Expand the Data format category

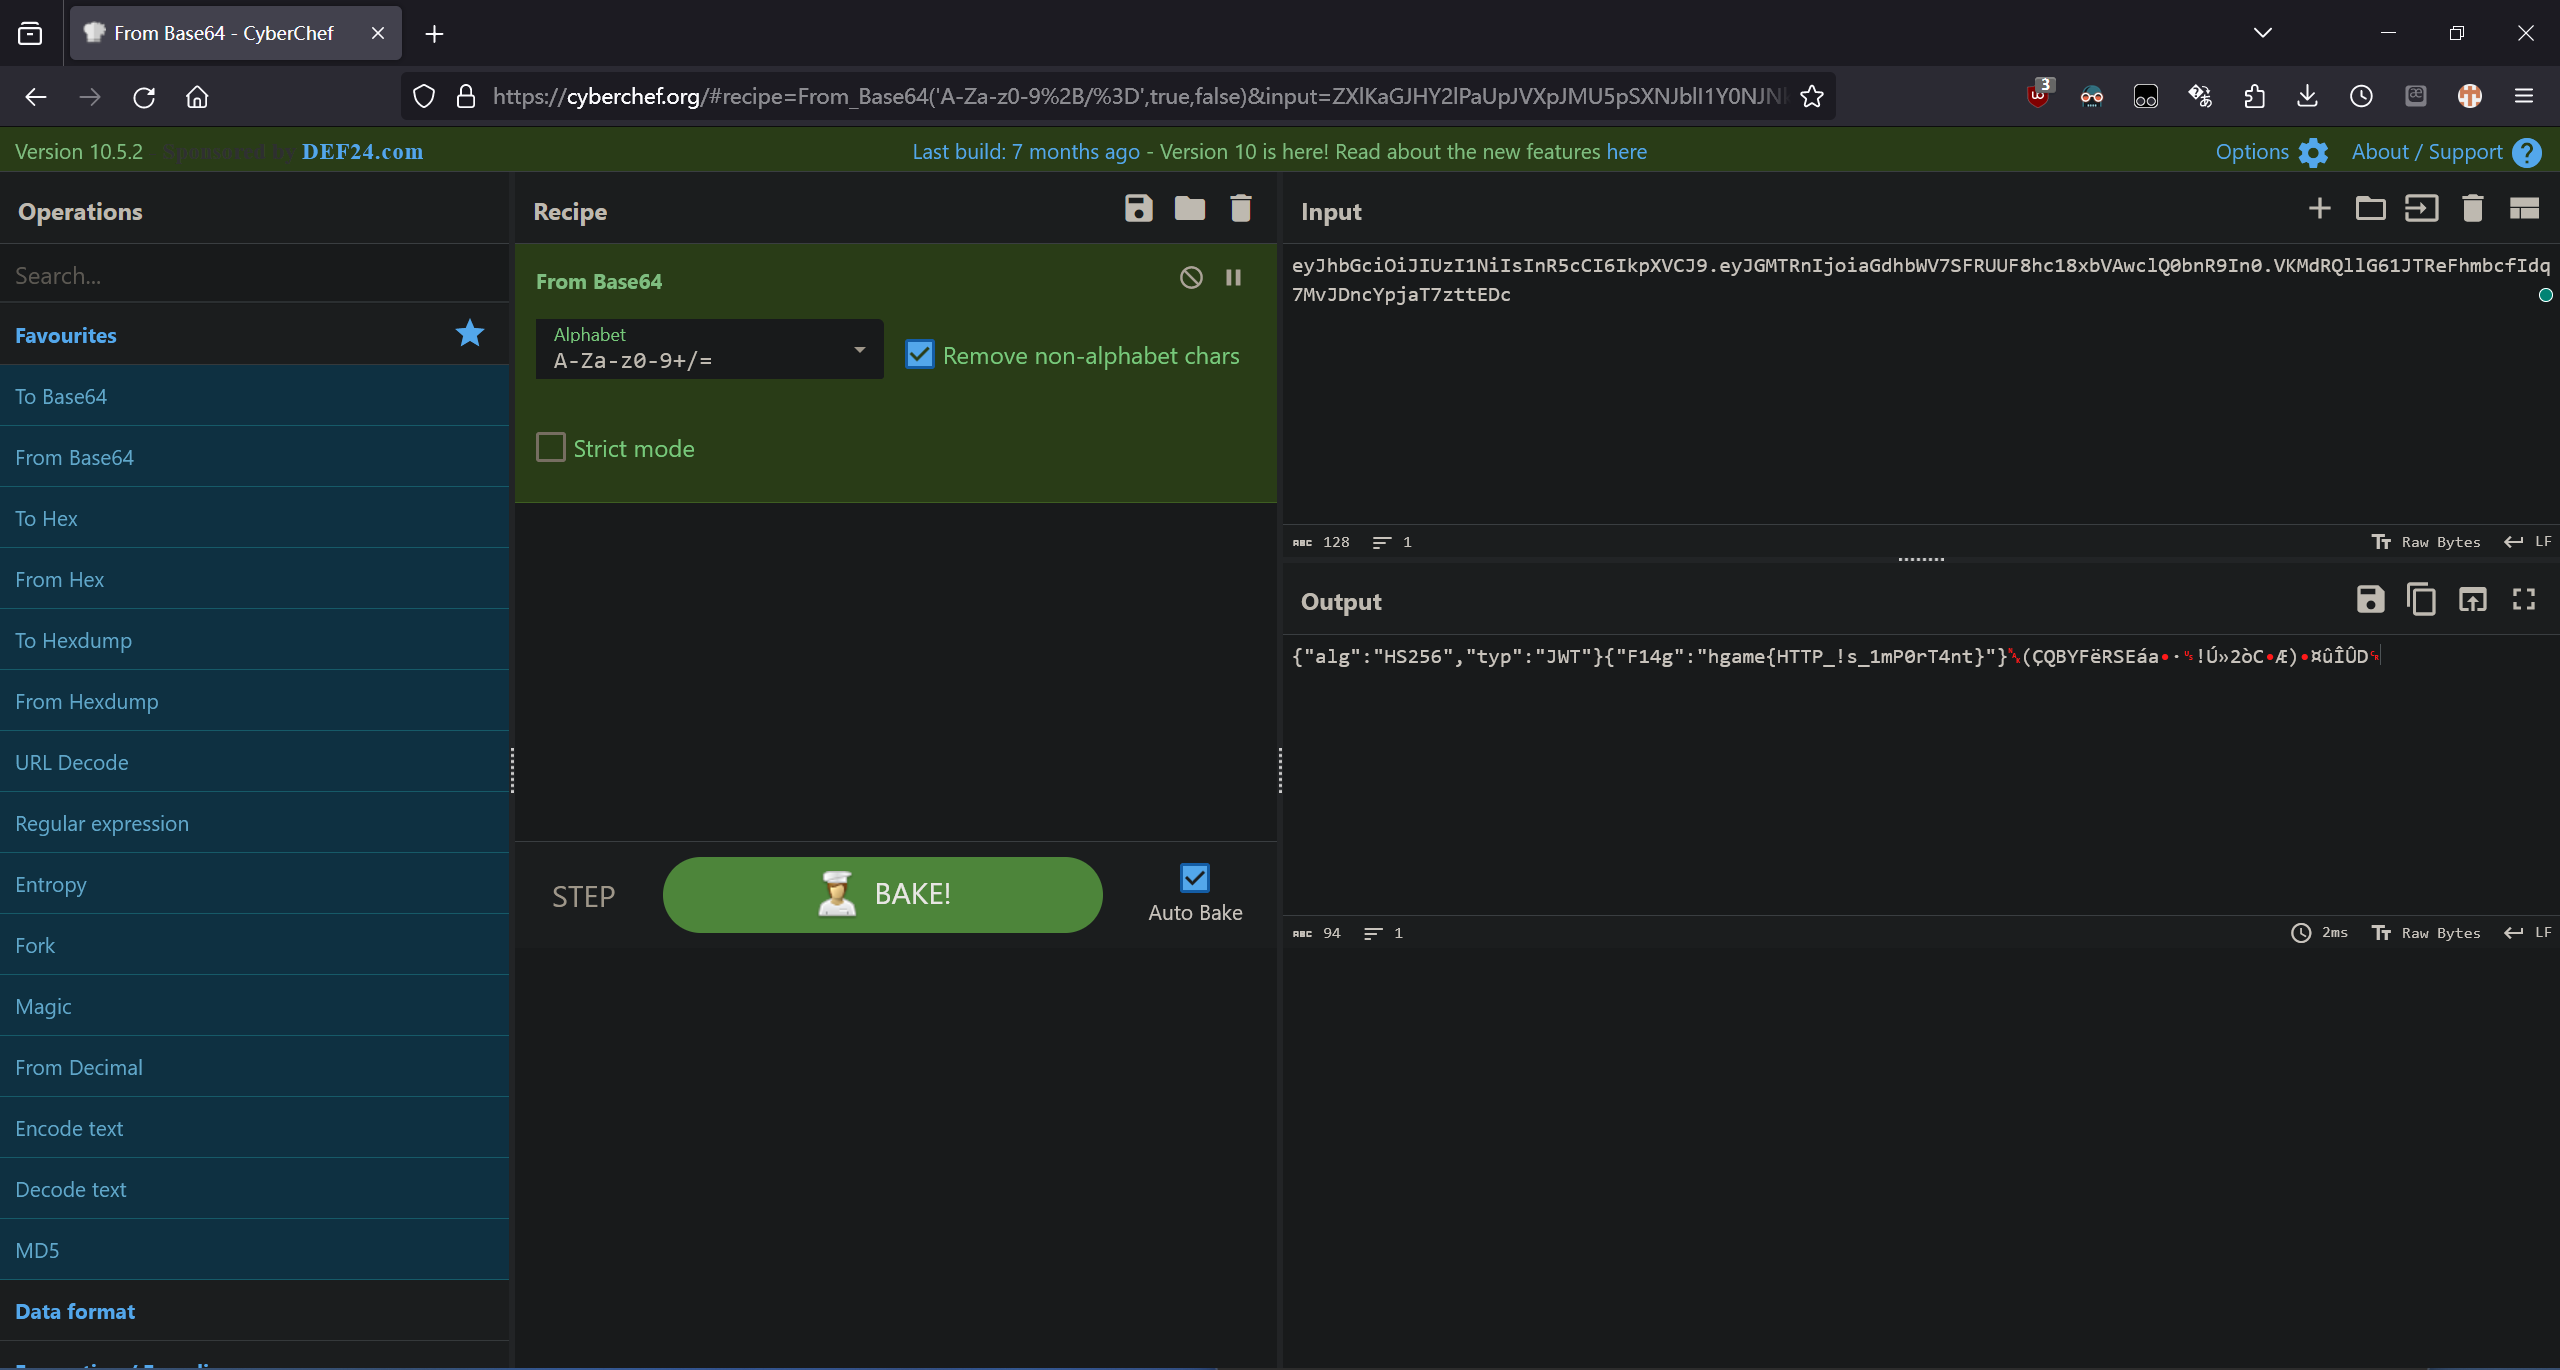75,1311
